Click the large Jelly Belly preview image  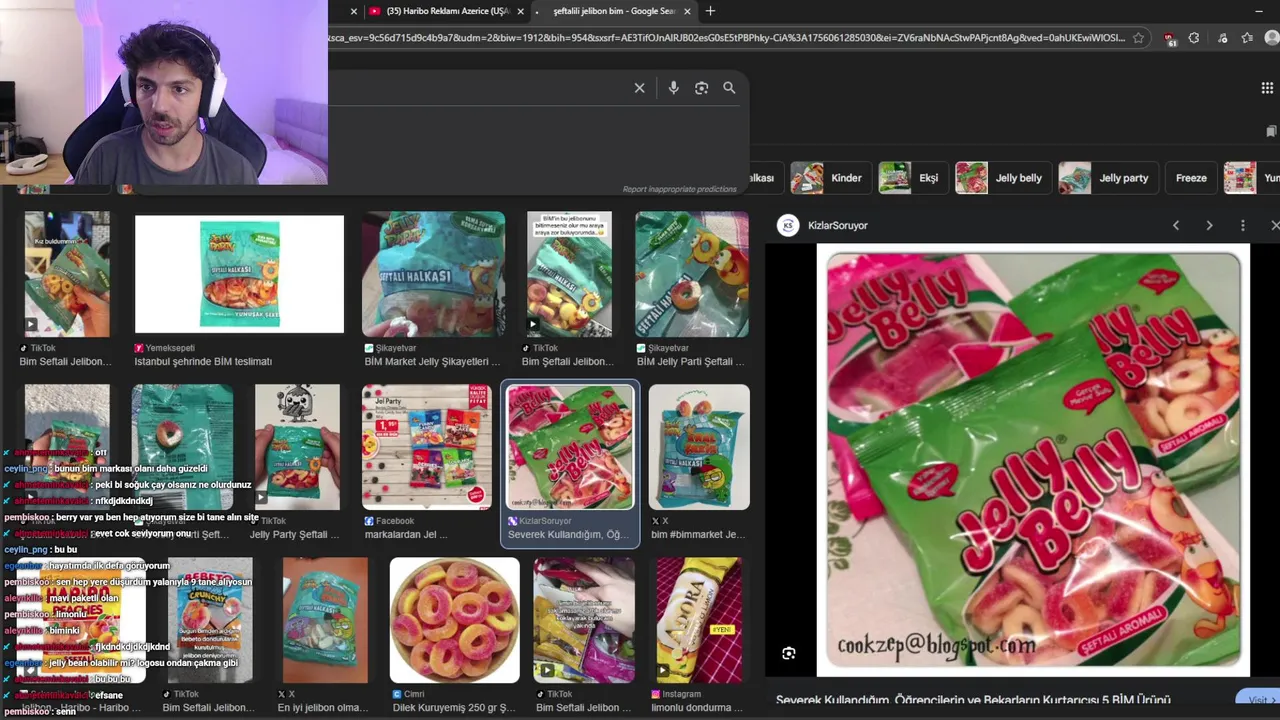(x=1033, y=461)
